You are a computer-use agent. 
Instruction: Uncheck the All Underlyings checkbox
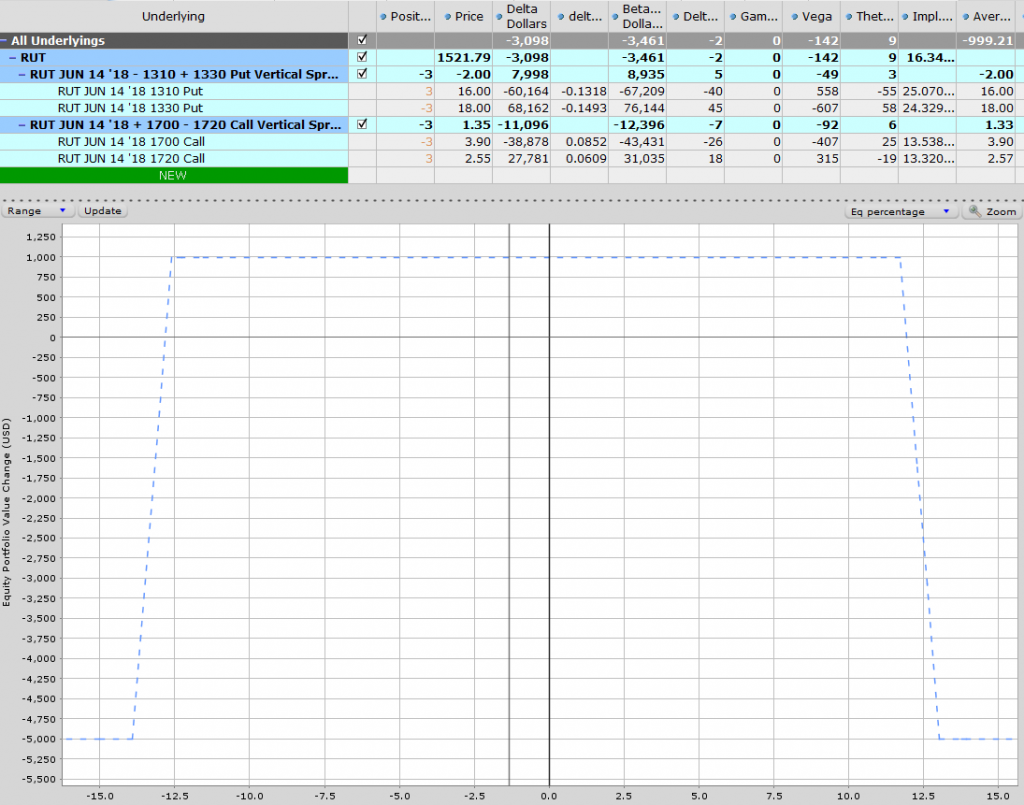[x=362, y=41]
